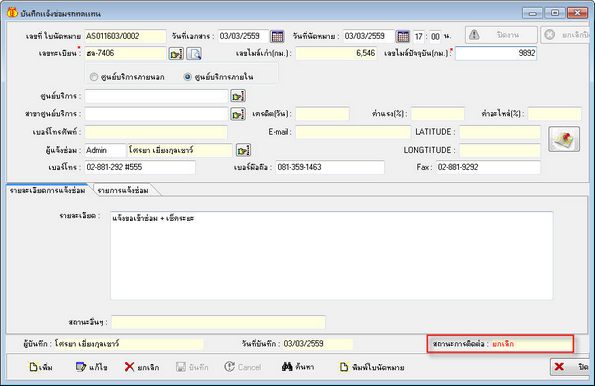
Task: Click the Edit record button
Action: click(91, 367)
